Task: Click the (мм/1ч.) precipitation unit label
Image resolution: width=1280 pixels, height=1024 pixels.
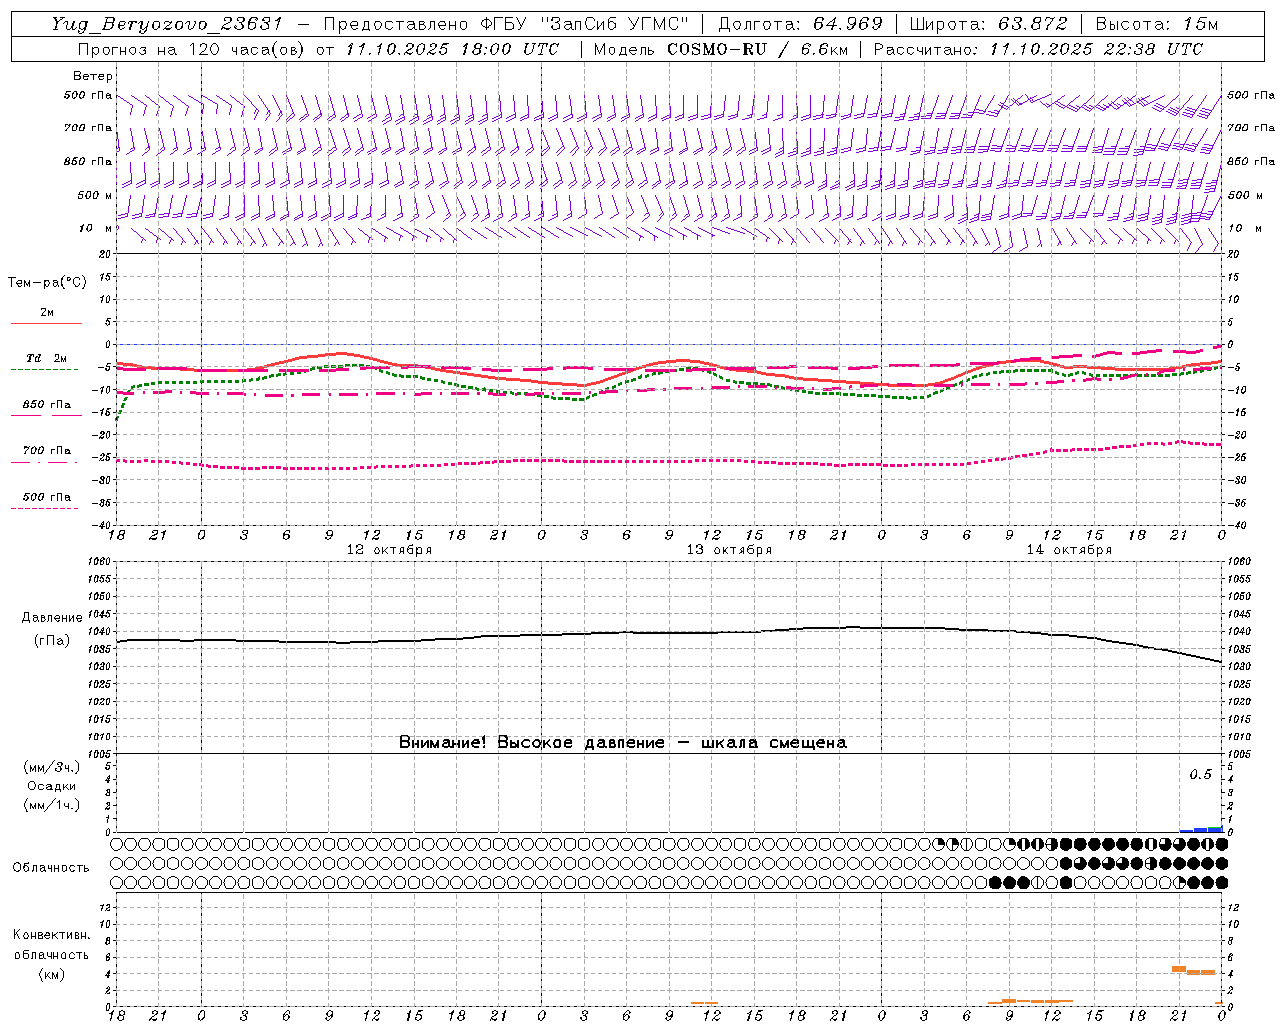Action: [x=52, y=805]
